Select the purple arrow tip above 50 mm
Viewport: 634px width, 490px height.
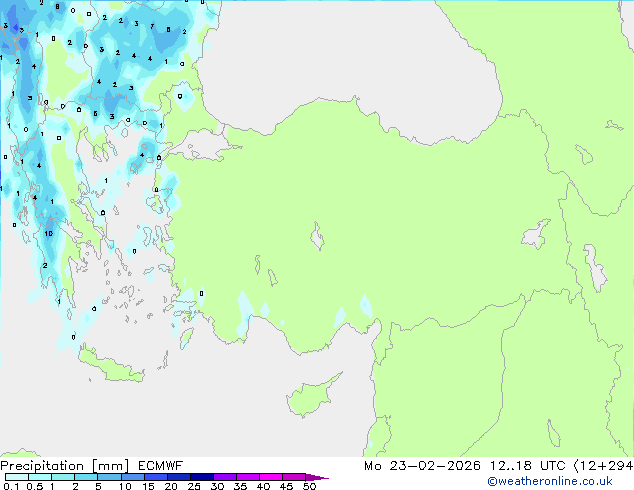click(x=317, y=477)
